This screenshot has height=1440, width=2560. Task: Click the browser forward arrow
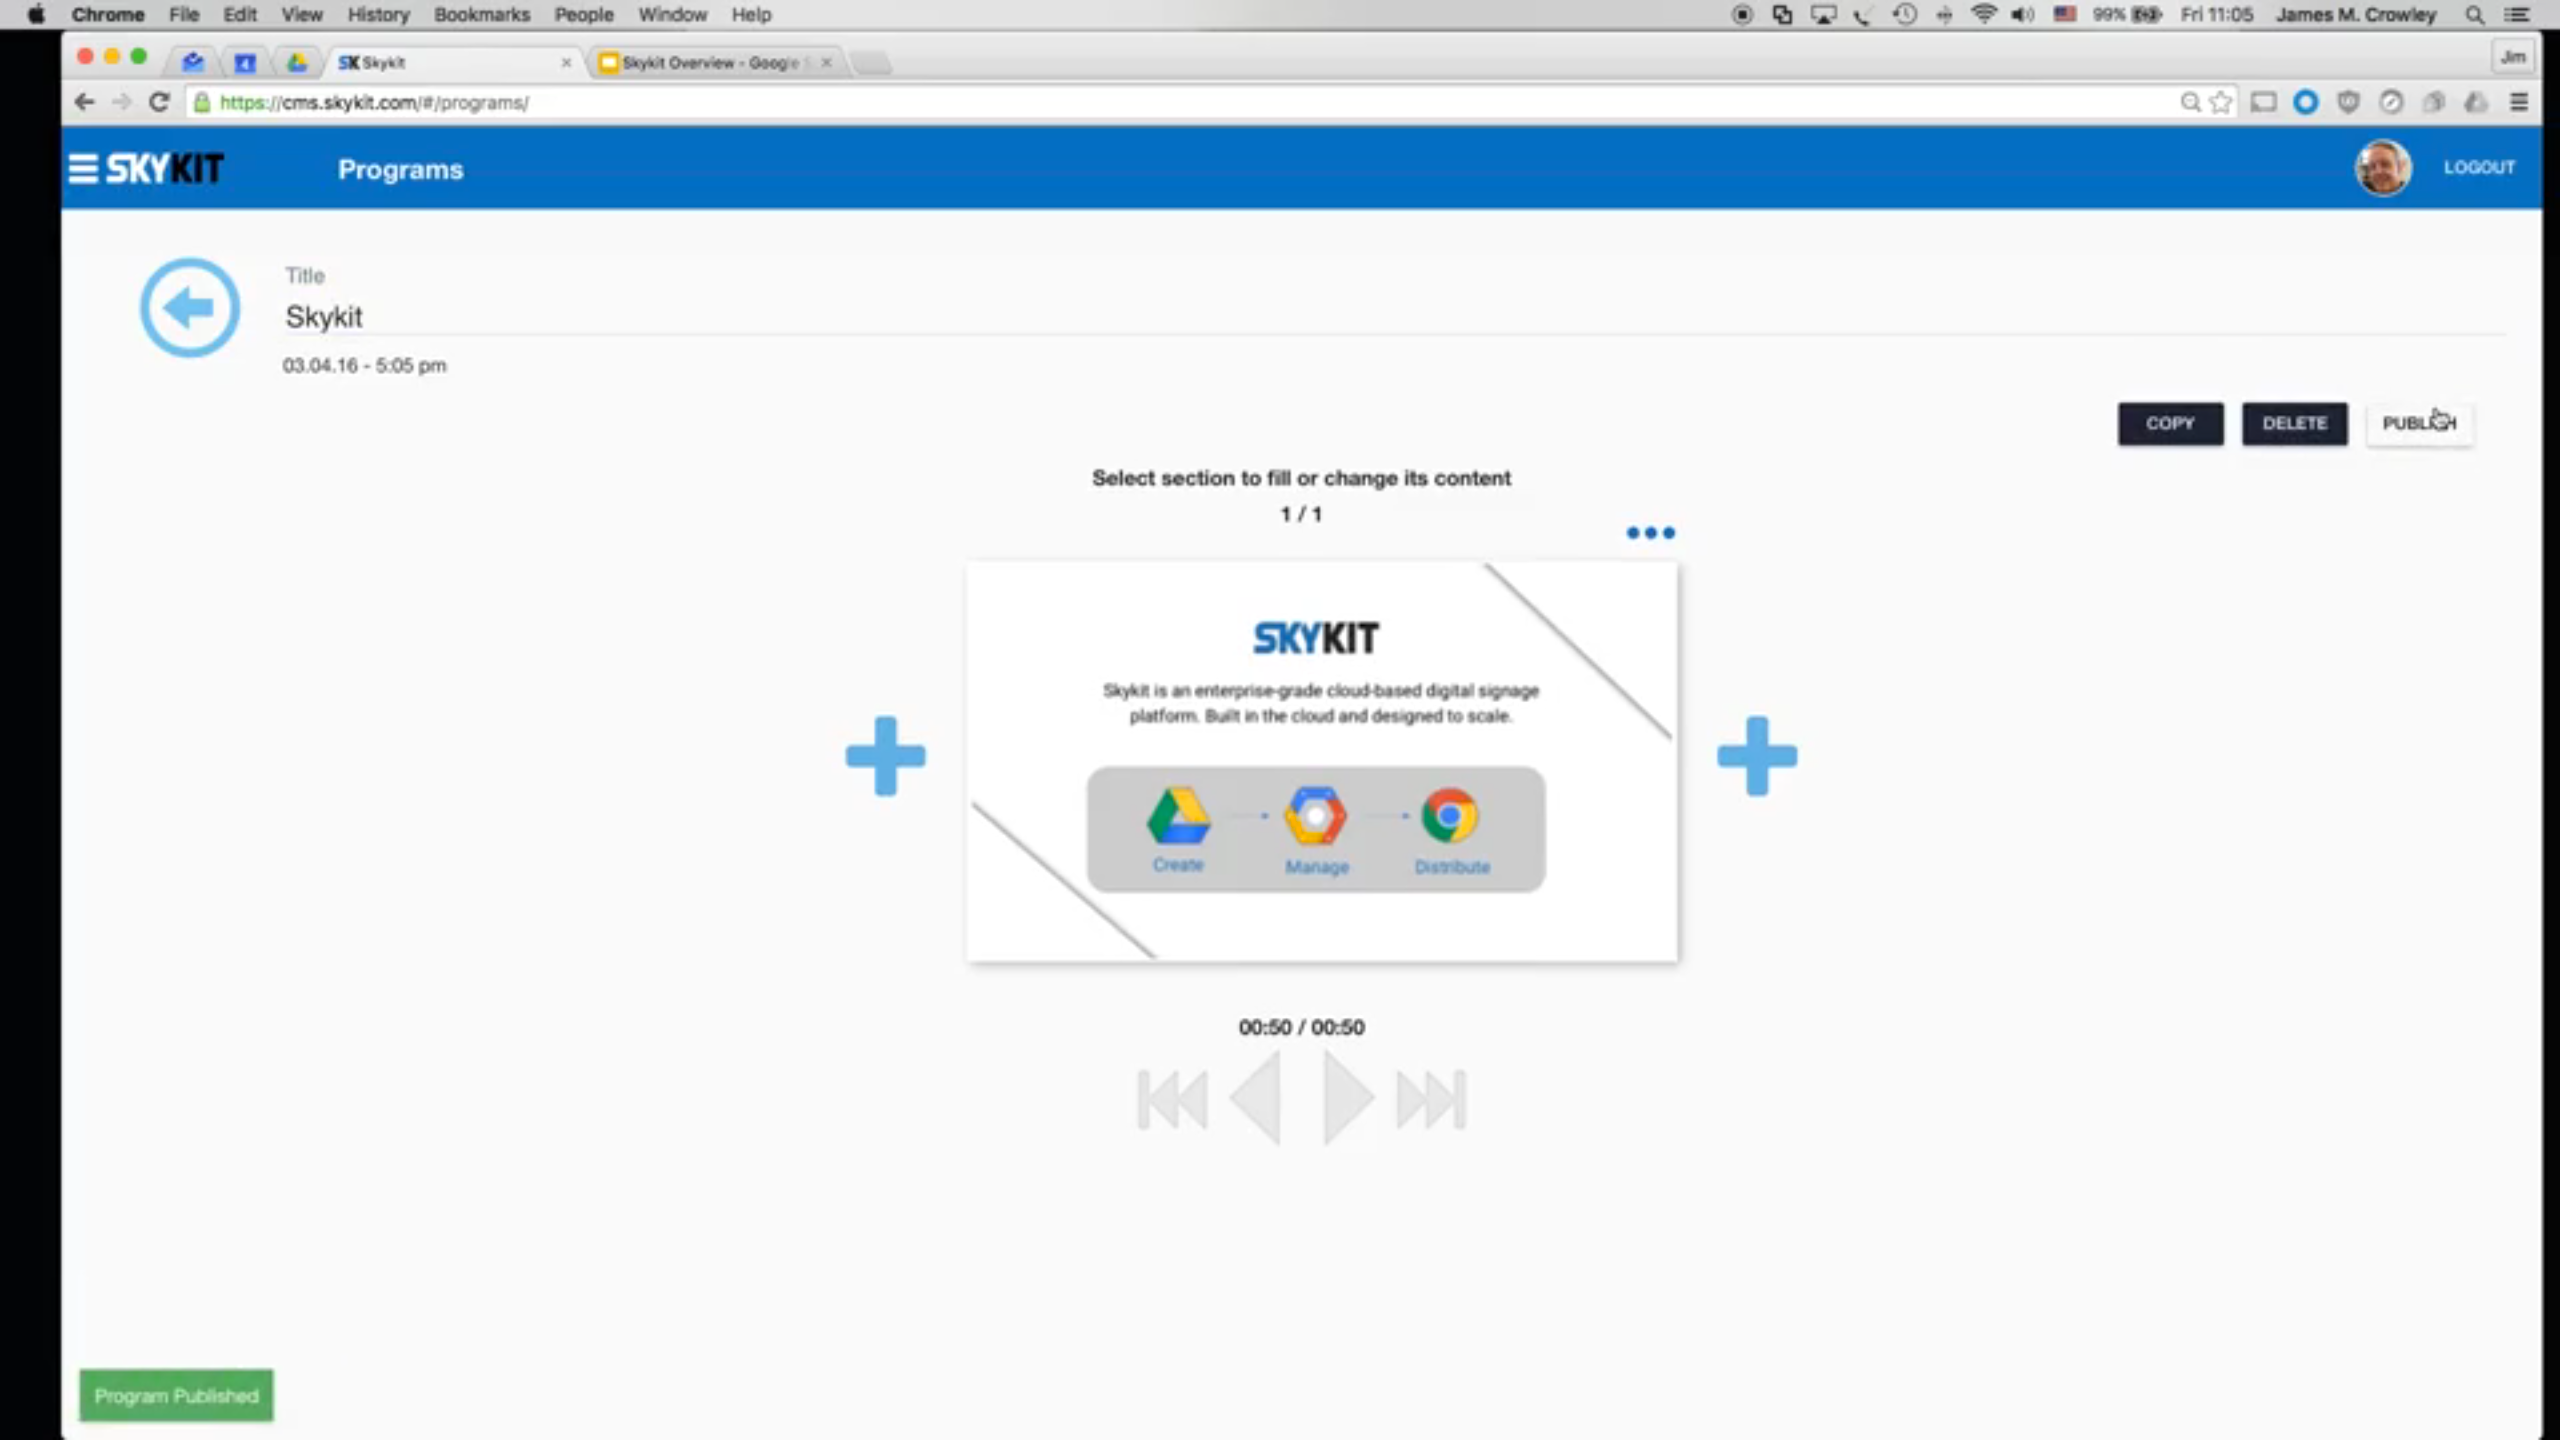121,102
